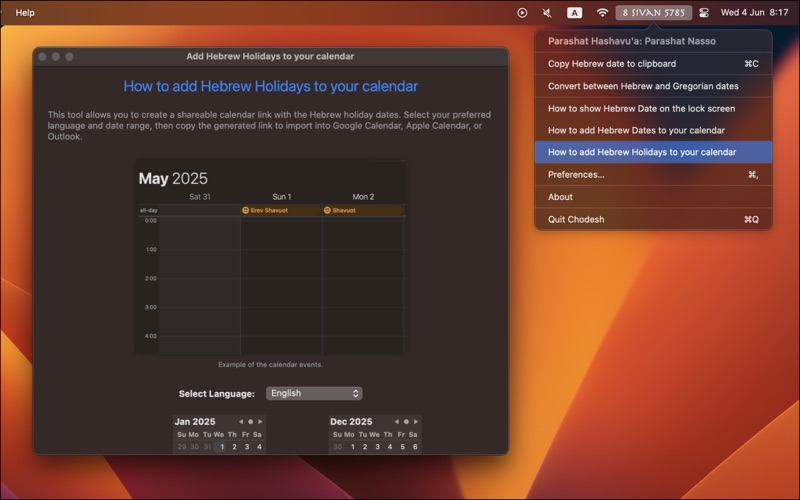The image size is (800, 500).
Task: Choose Copy Hebrew date to clipboard
Action: [653, 64]
